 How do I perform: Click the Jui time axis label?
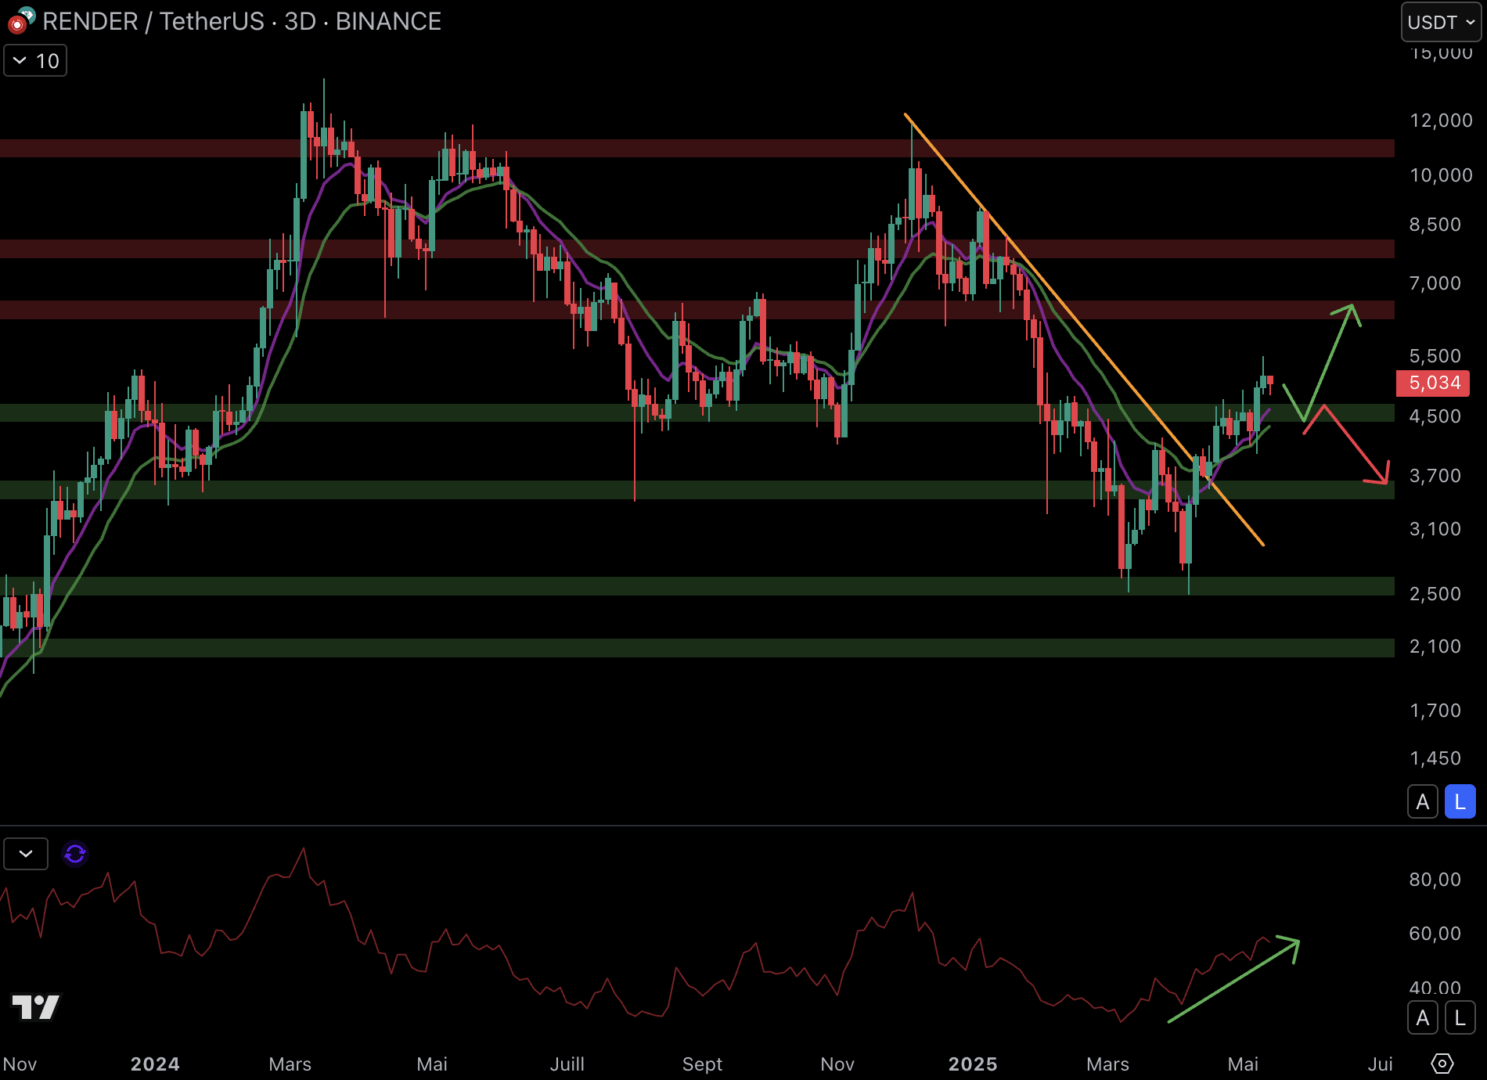coord(1381,1064)
